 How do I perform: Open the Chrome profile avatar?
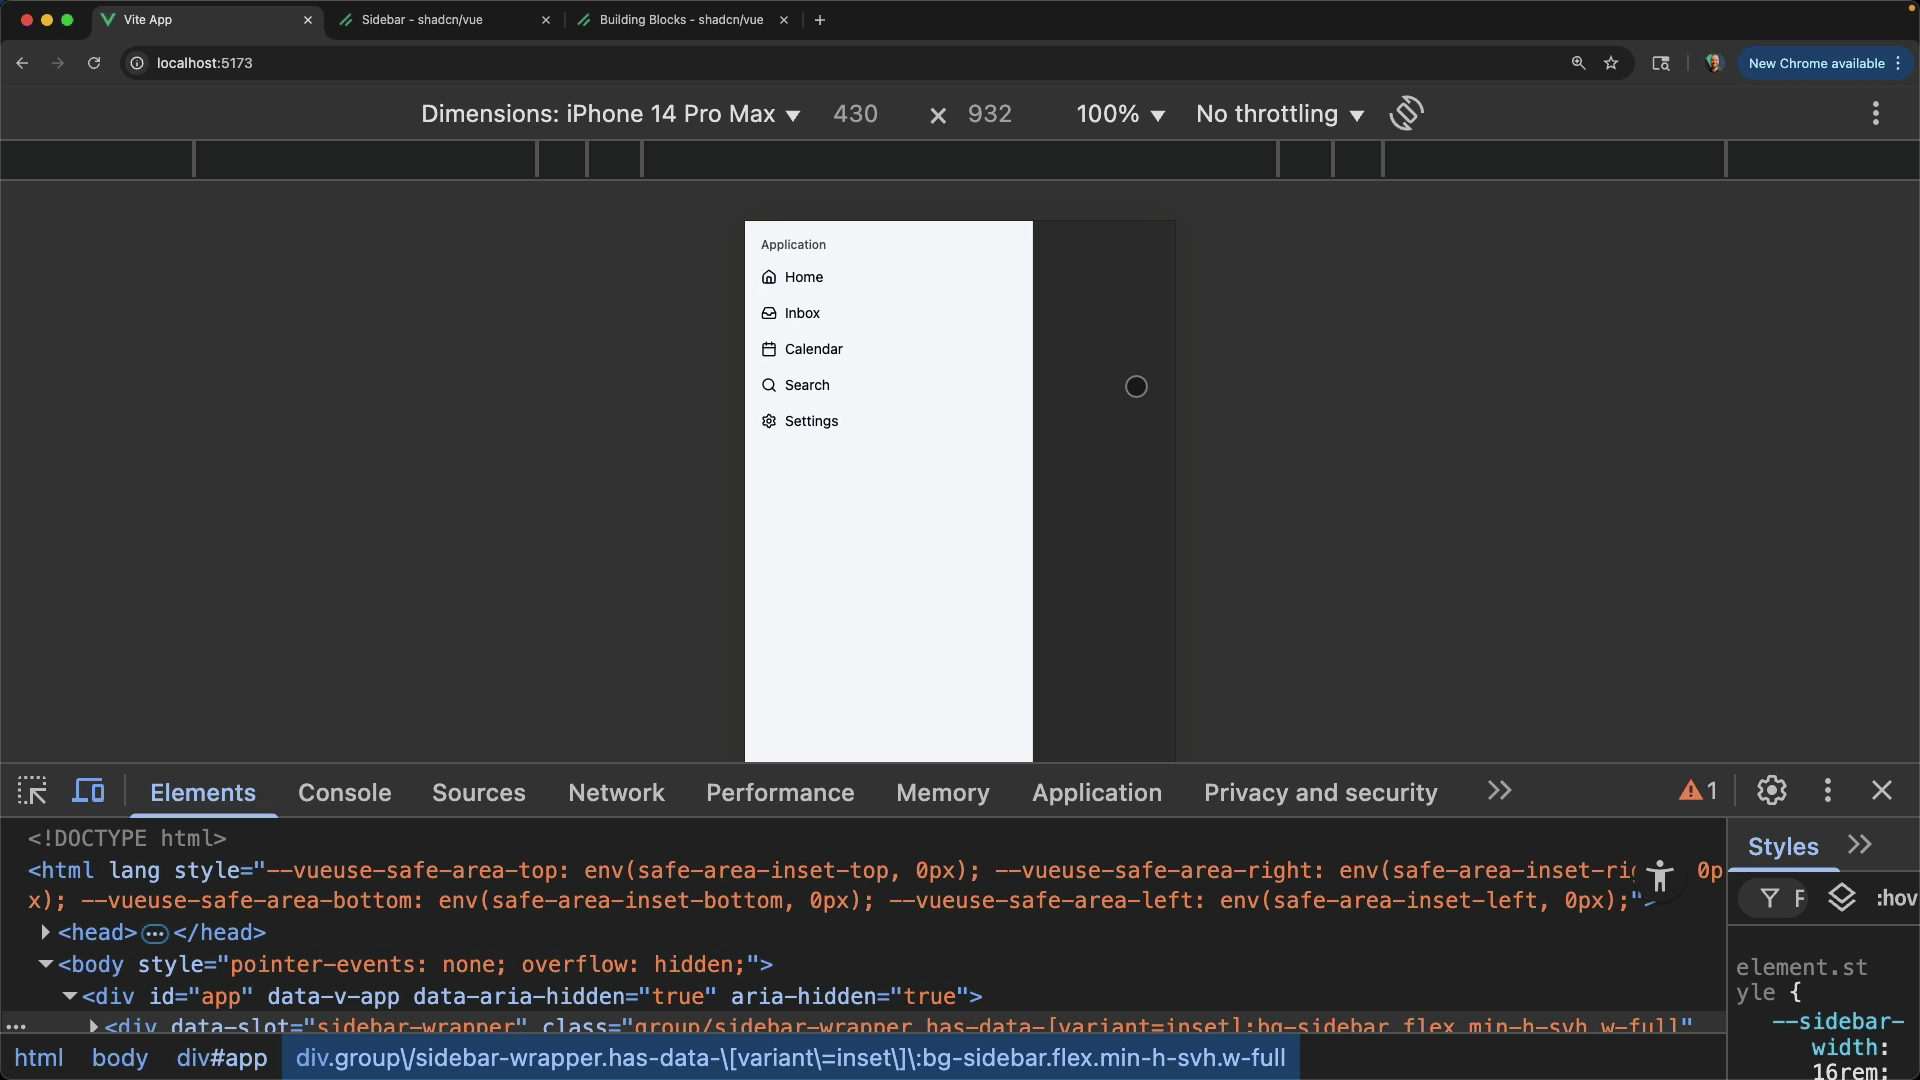(1714, 63)
